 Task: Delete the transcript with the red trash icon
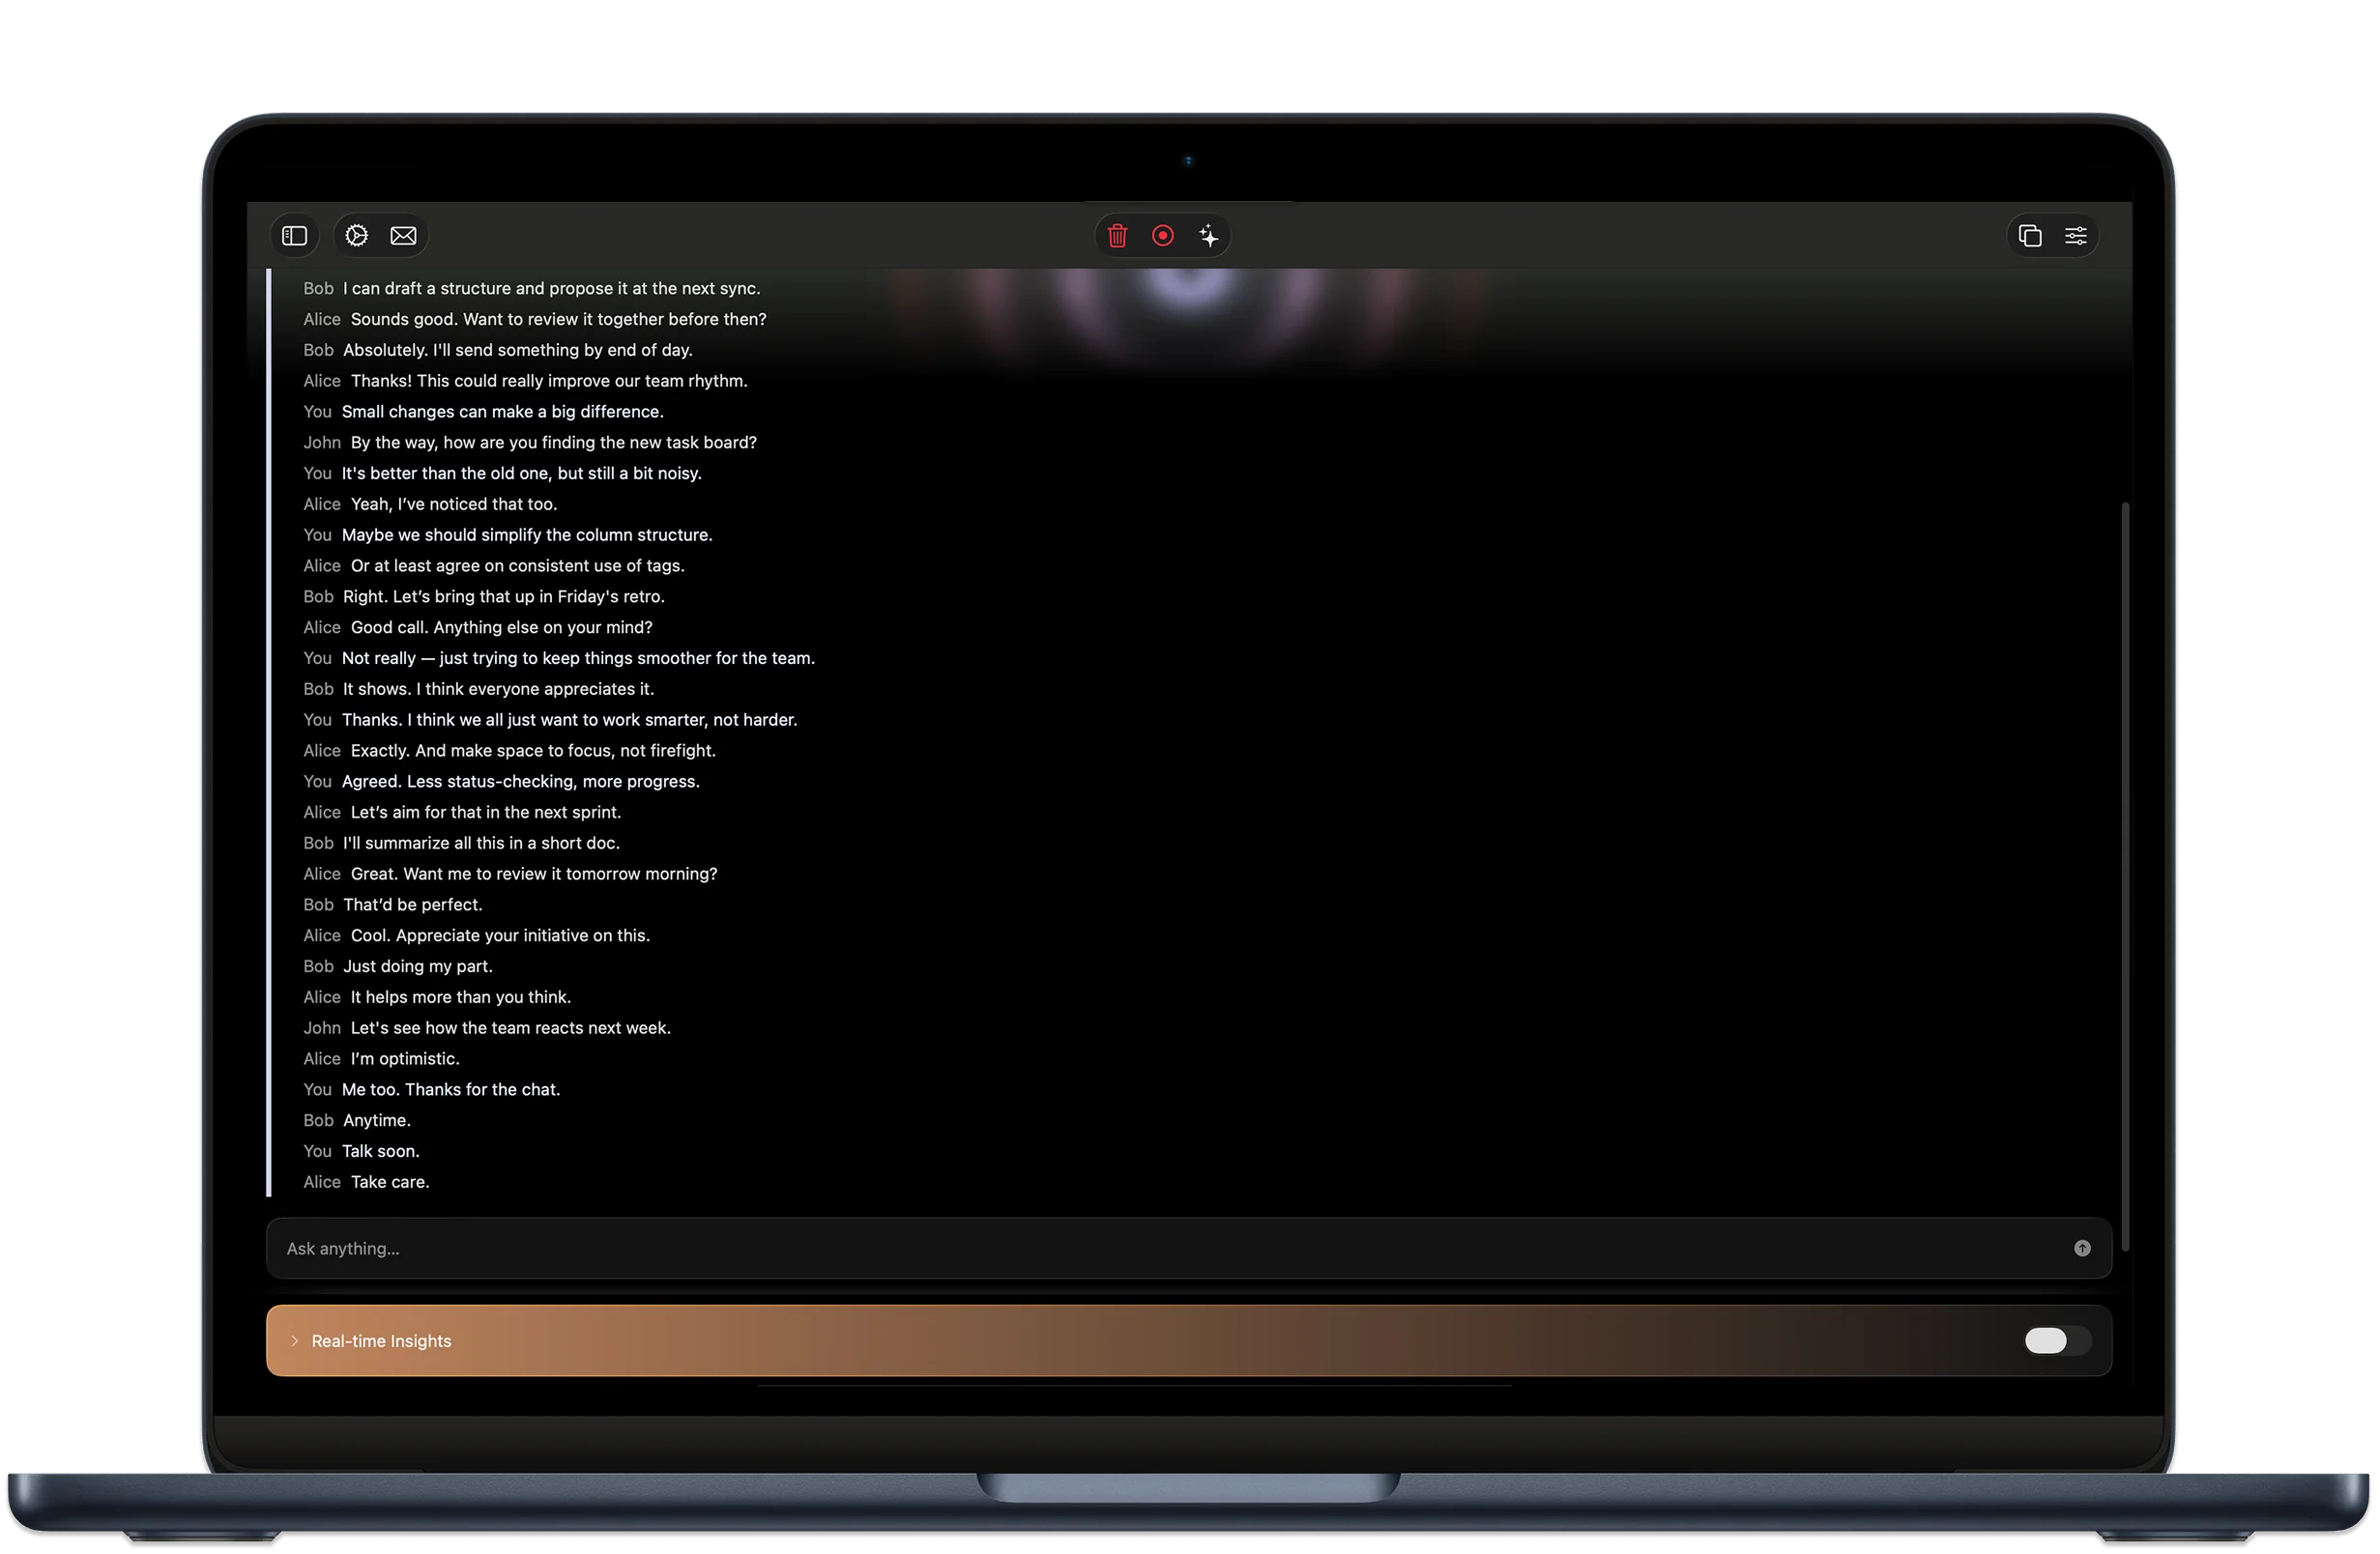coord(1117,236)
